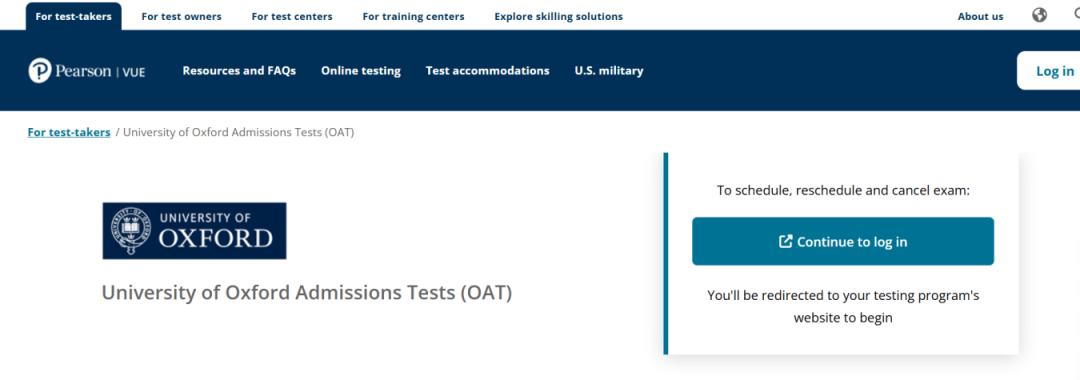Click the Pearson circular P logo

tap(40, 70)
